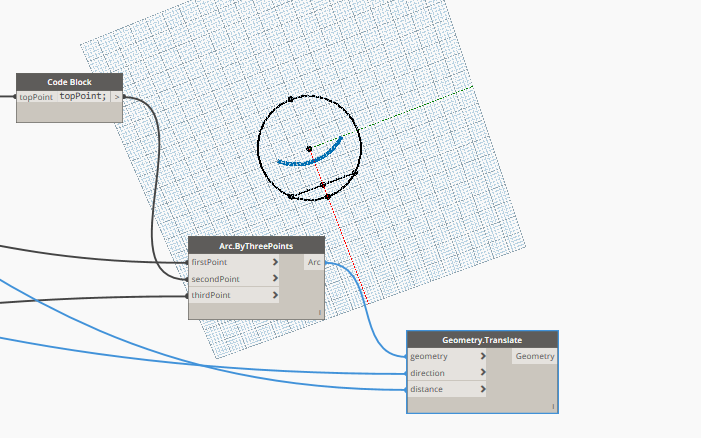Click the firstPoint input label
This screenshot has height=438, width=701.
point(209,262)
